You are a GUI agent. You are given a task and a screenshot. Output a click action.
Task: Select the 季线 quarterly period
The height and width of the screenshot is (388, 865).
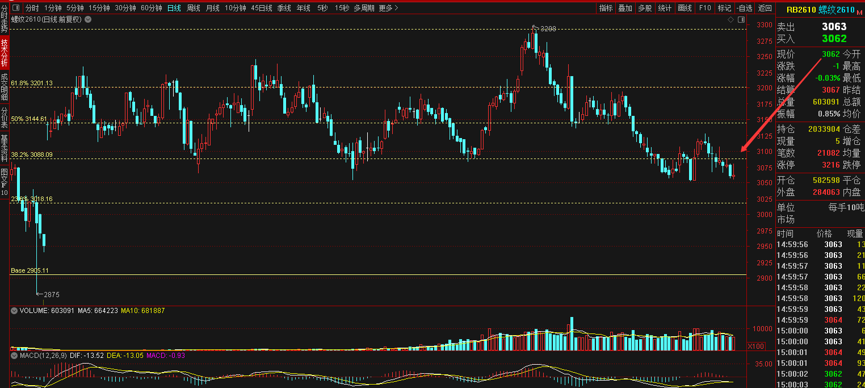point(284,8)
